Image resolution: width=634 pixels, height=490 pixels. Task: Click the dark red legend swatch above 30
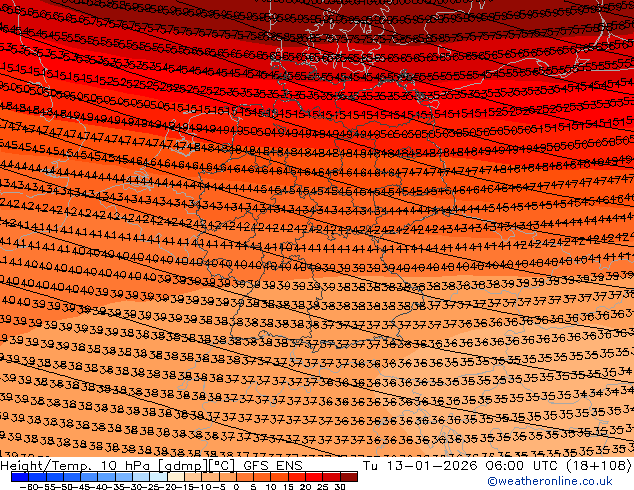(349, 477)
